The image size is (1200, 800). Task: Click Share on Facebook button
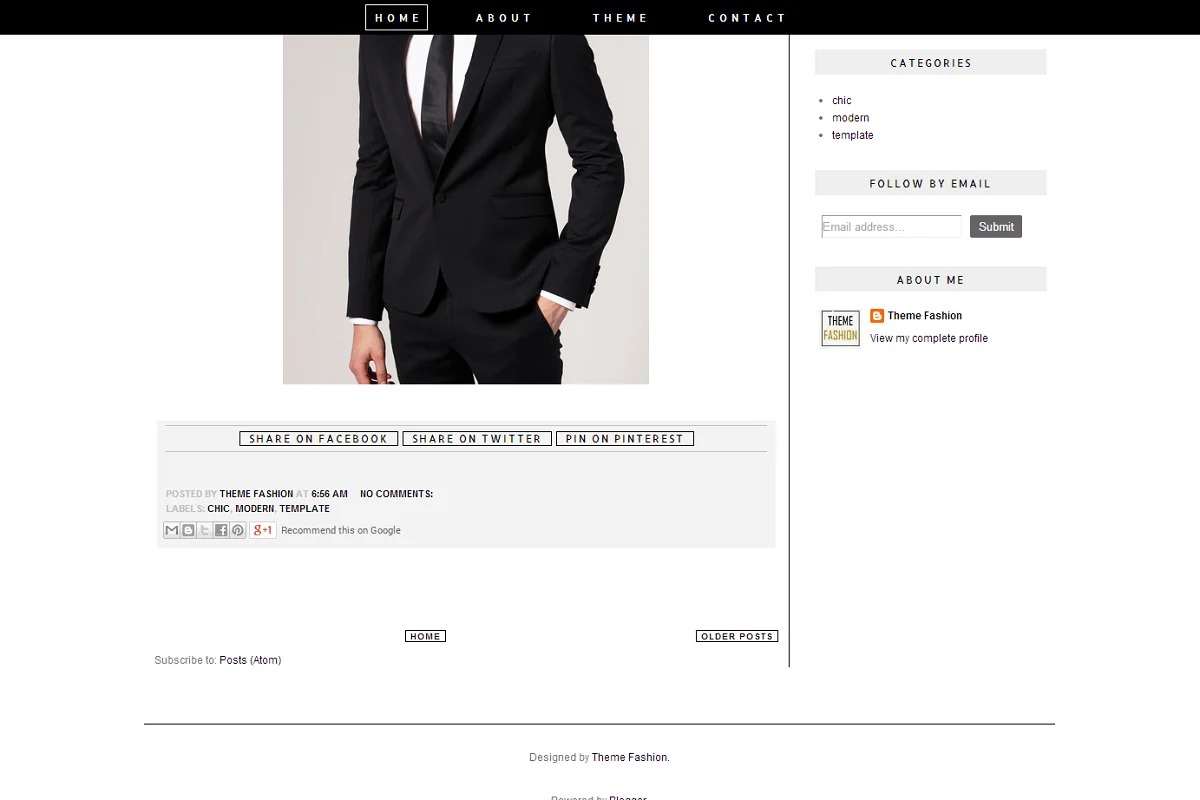318,439
